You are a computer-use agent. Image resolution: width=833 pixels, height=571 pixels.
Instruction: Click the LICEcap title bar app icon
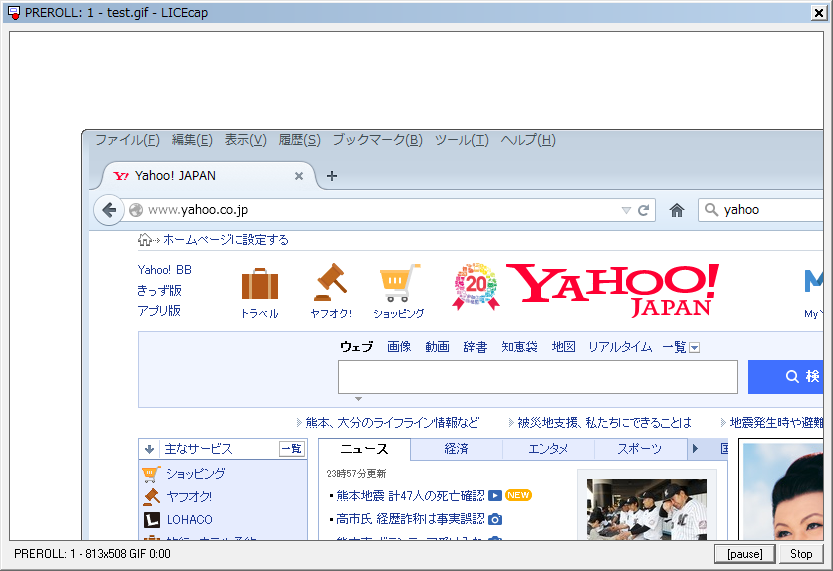(x=14, y=13)
